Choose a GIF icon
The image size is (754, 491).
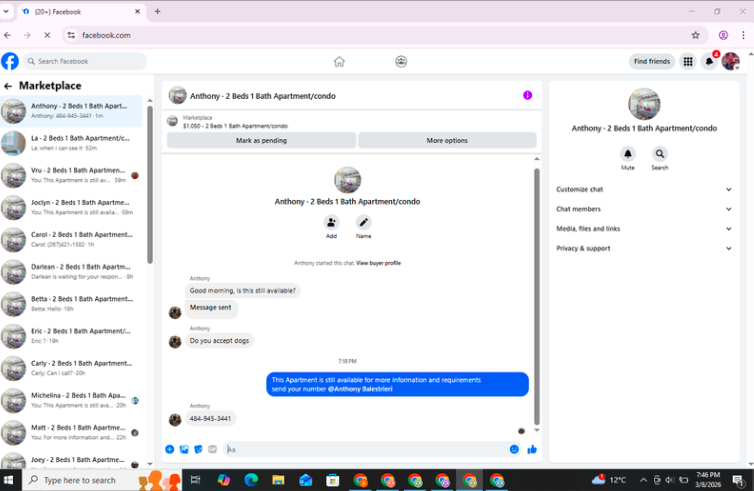click(213, 449)
